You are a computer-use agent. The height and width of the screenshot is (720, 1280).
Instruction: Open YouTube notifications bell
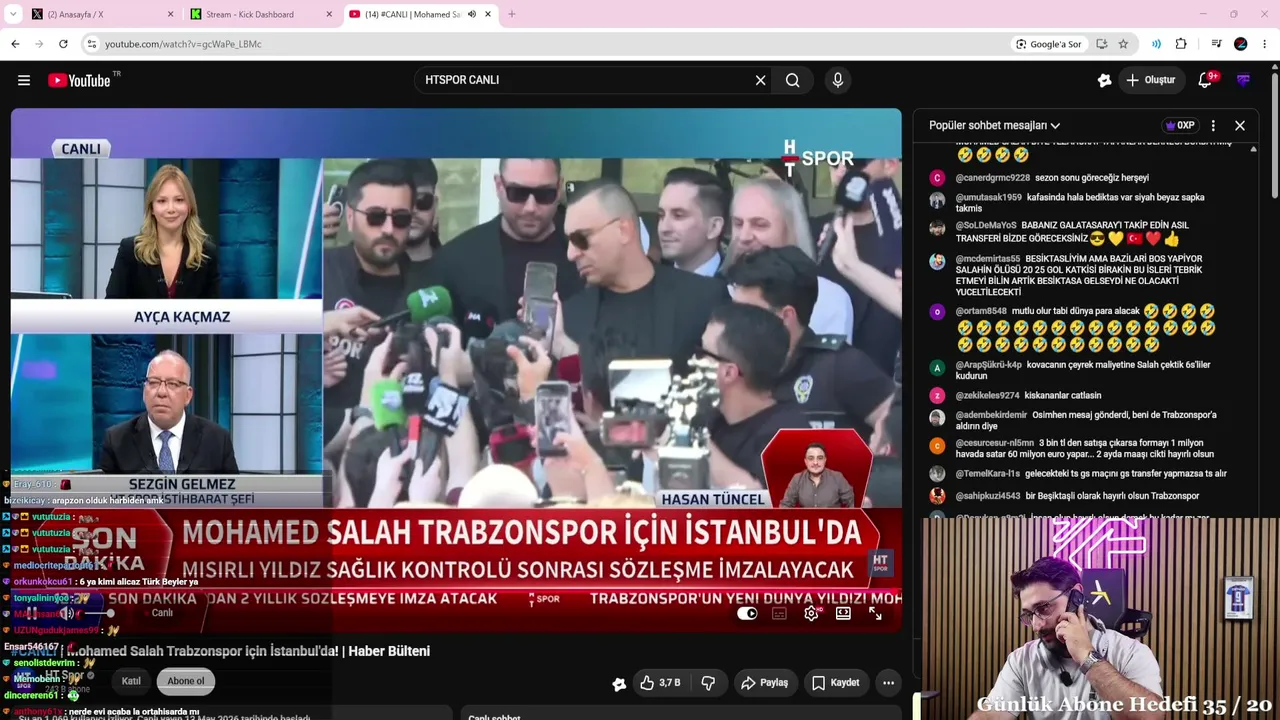[1206, 80]
